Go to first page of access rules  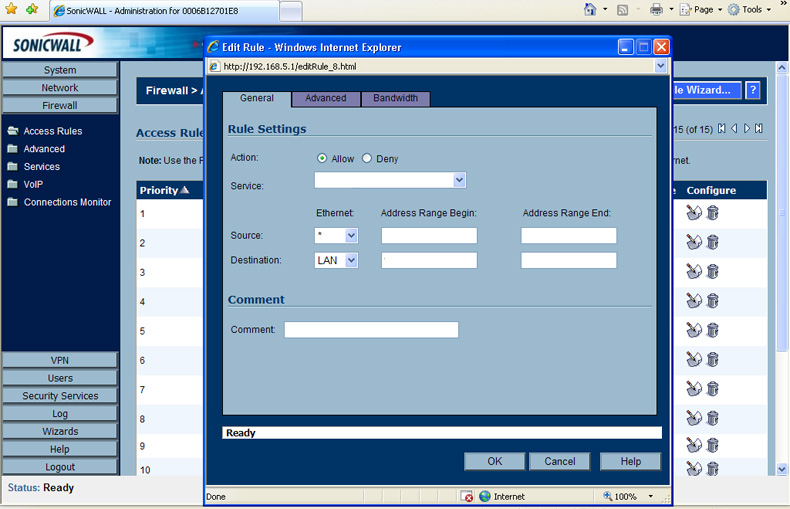pyautogui.click(x=721, y=129)
